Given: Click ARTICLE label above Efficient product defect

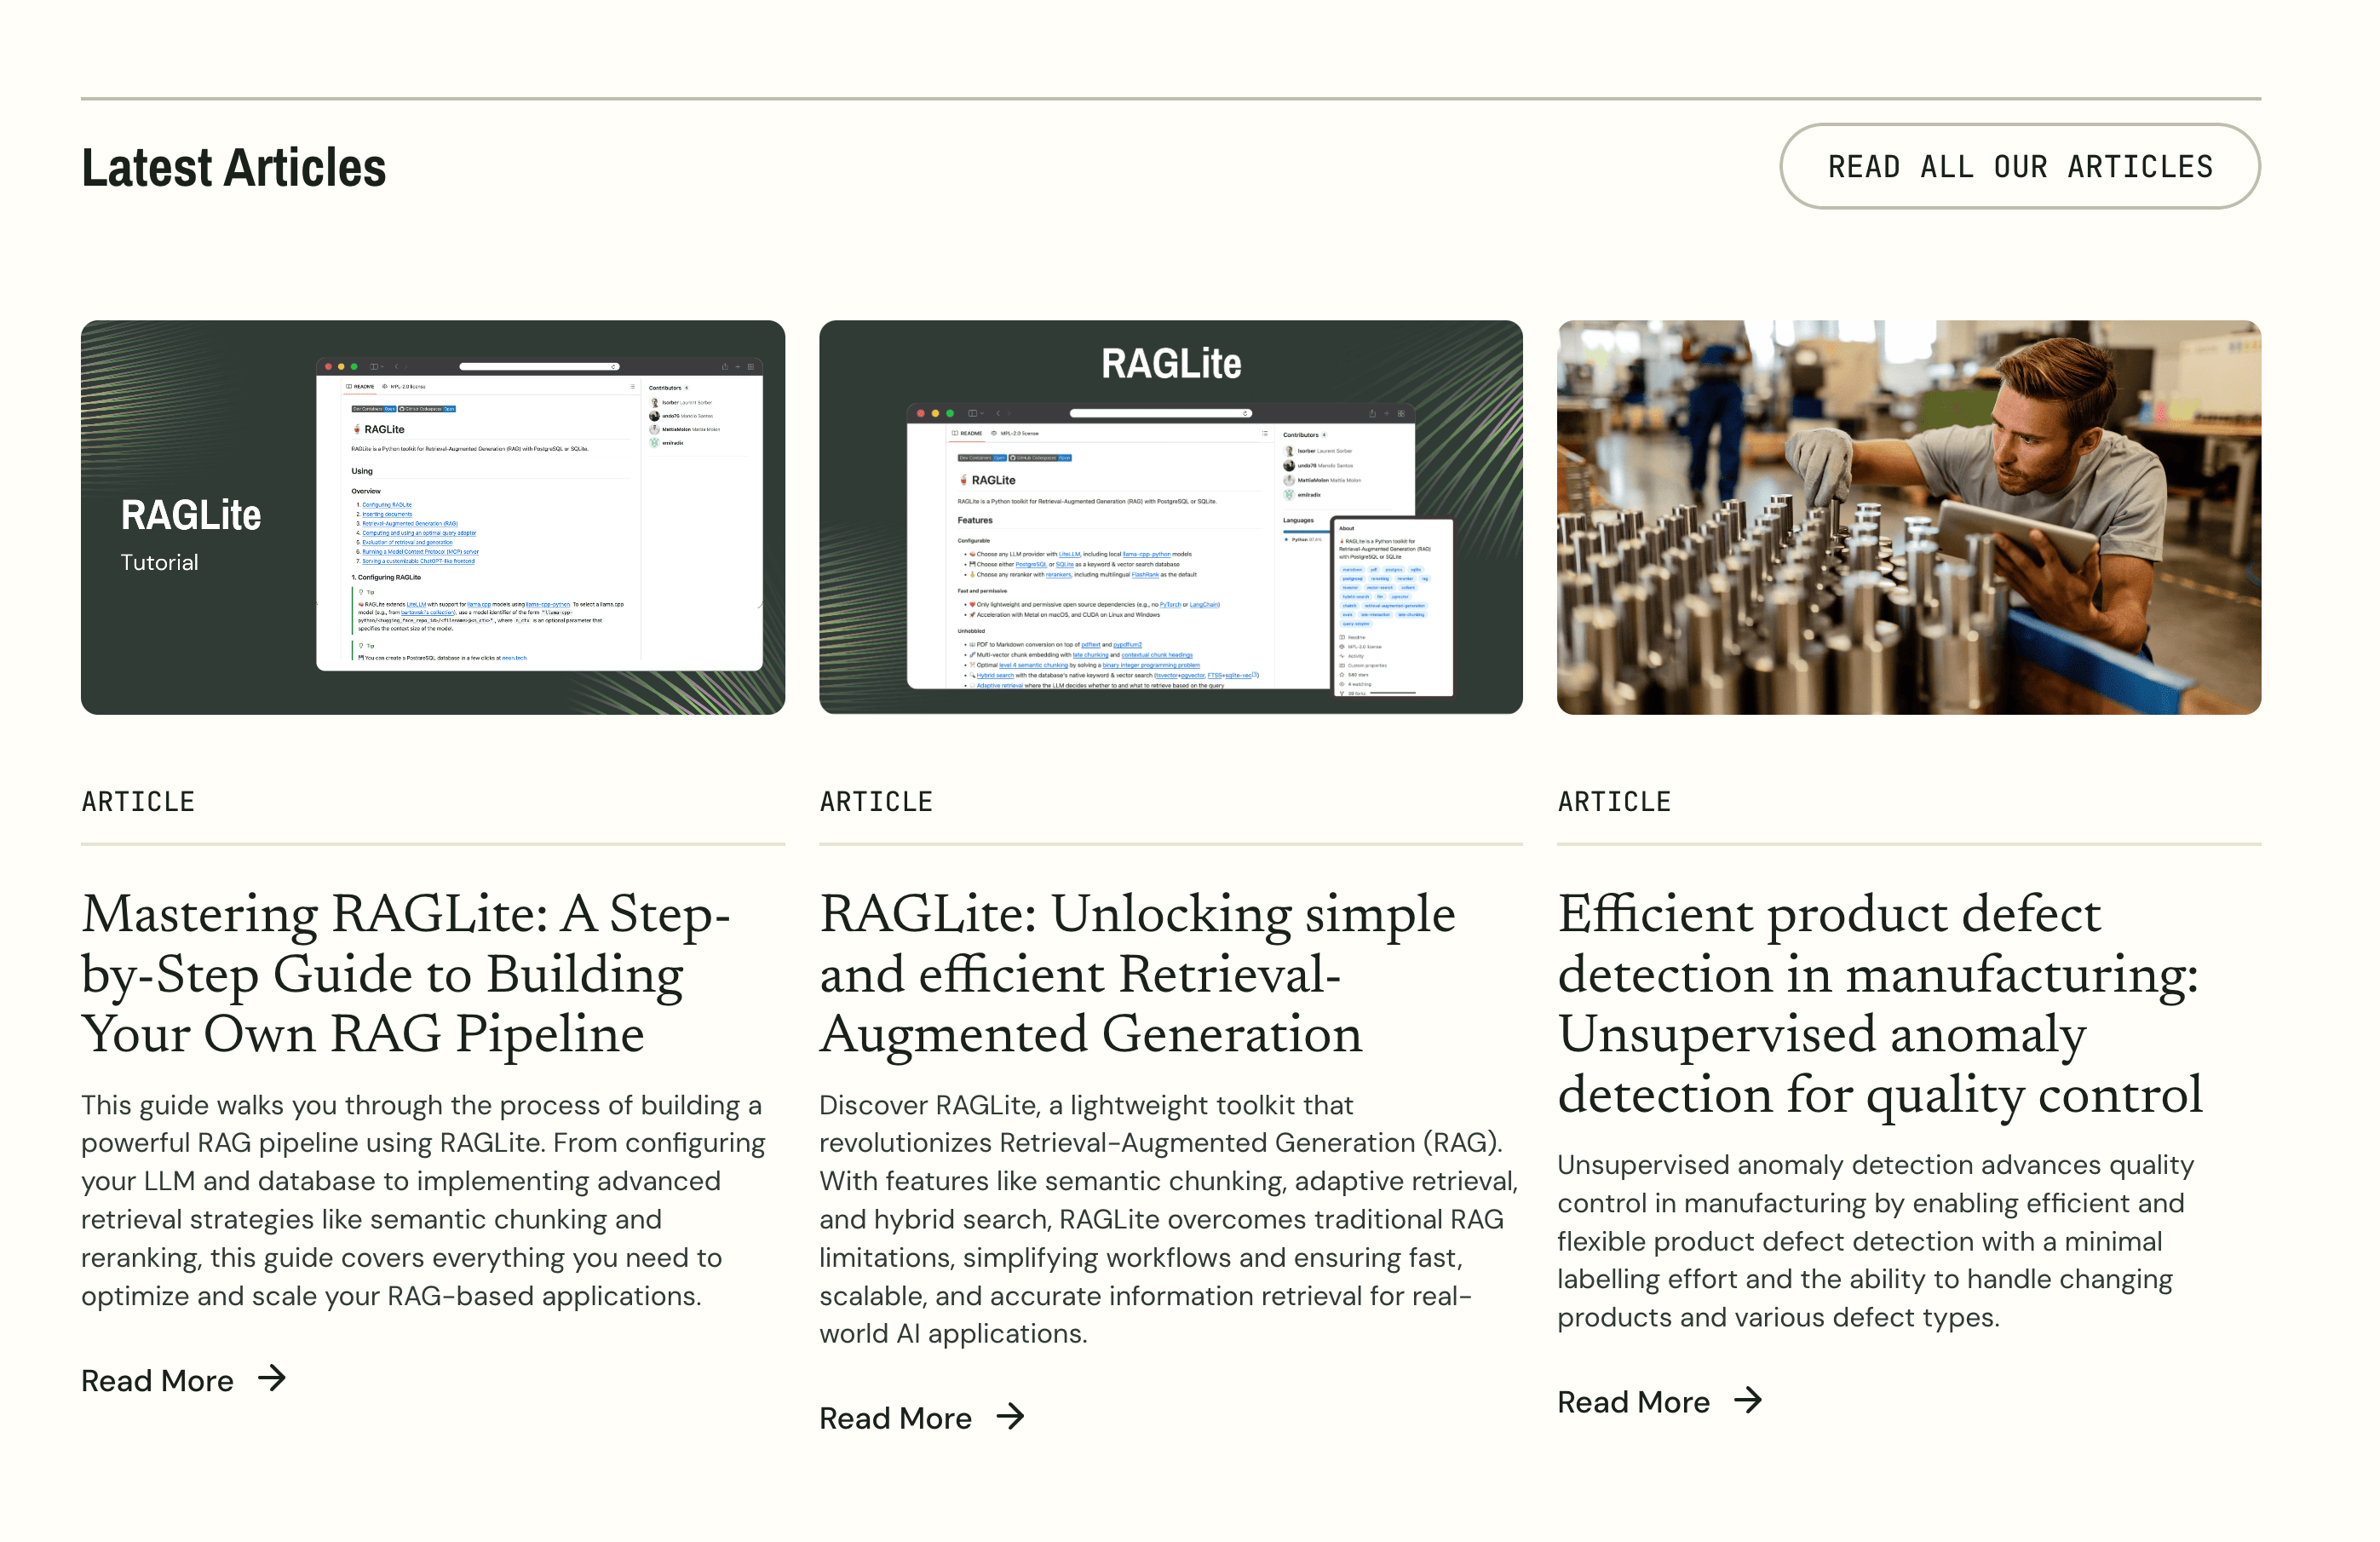Looking at the screenshot, I should [x=1614, y=802].
